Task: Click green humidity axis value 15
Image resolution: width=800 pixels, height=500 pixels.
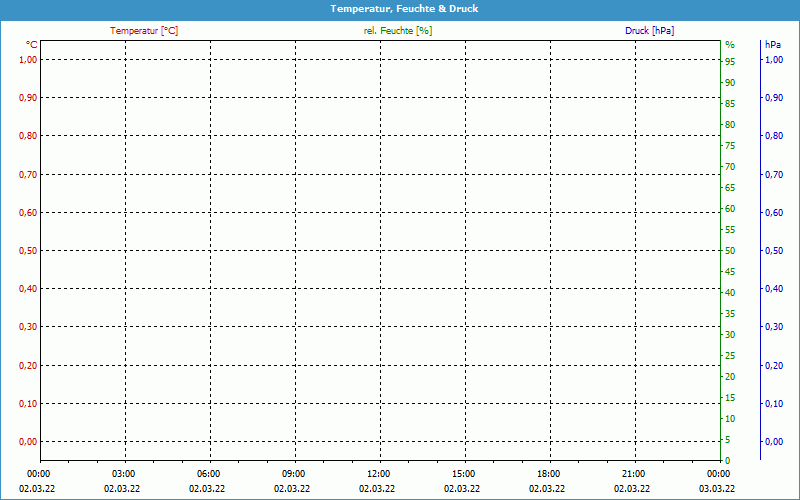Action: (730, 397)
